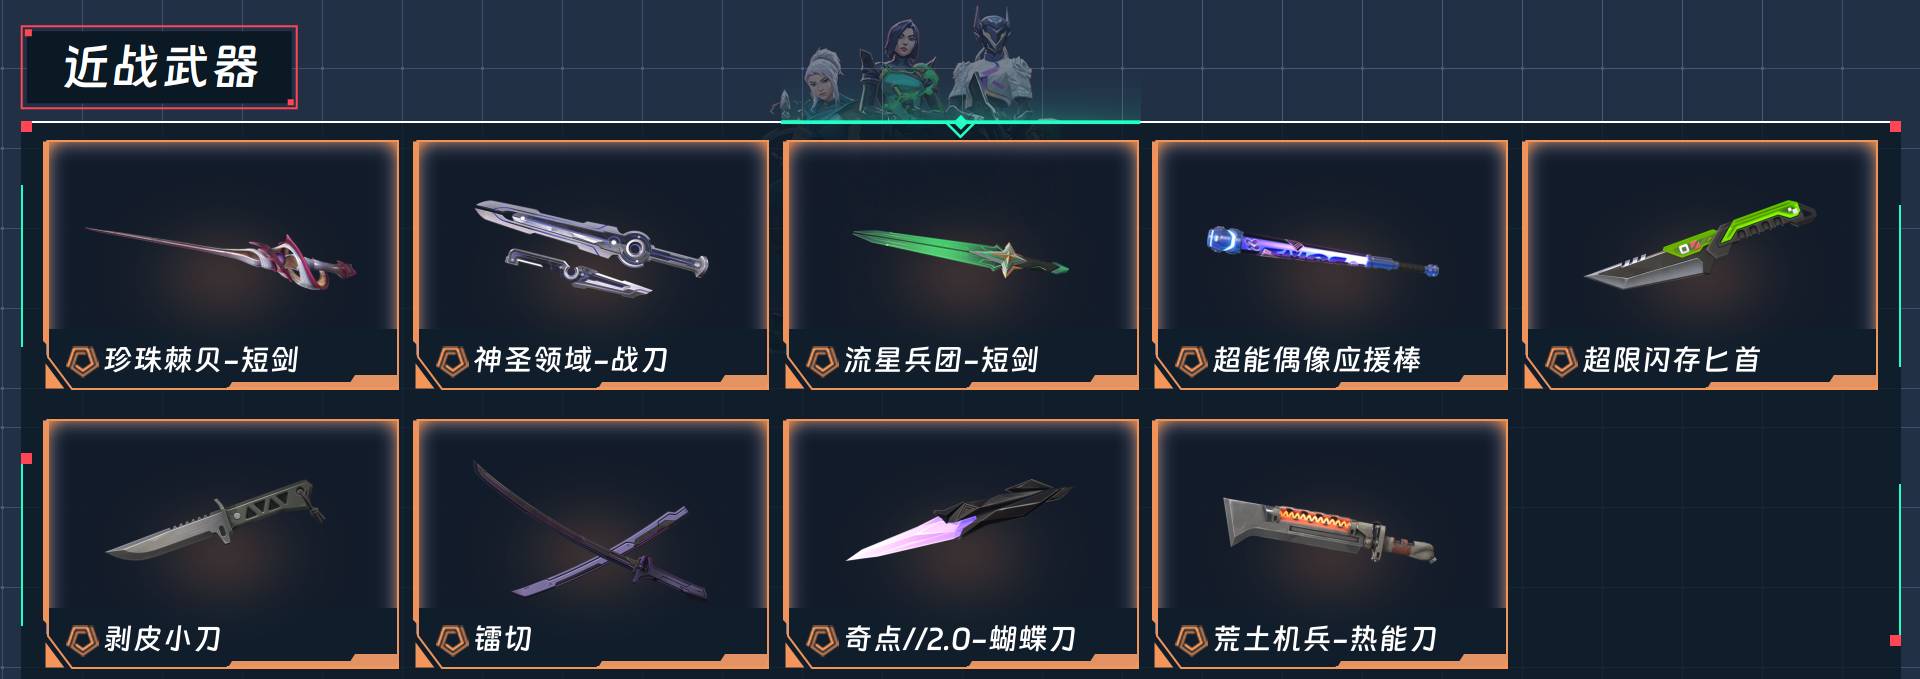Click the 近战武器 section header

click(x=160, y=67)
